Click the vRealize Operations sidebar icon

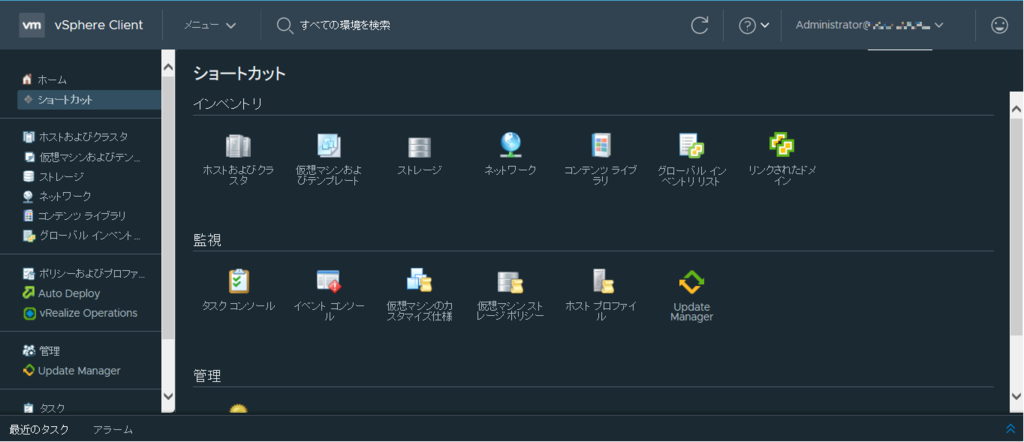(29, 313)
